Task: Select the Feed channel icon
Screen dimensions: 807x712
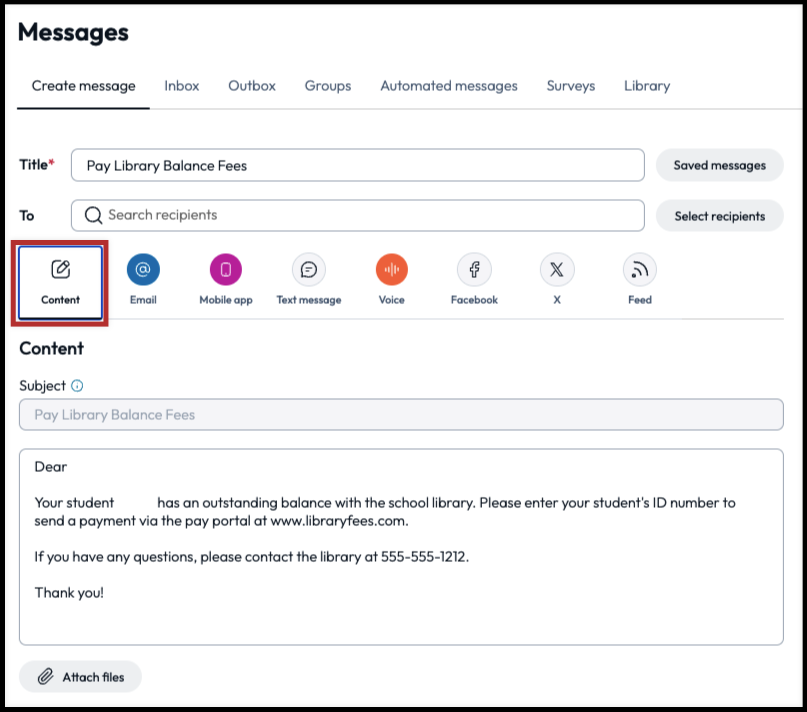Action: (638, 268)
